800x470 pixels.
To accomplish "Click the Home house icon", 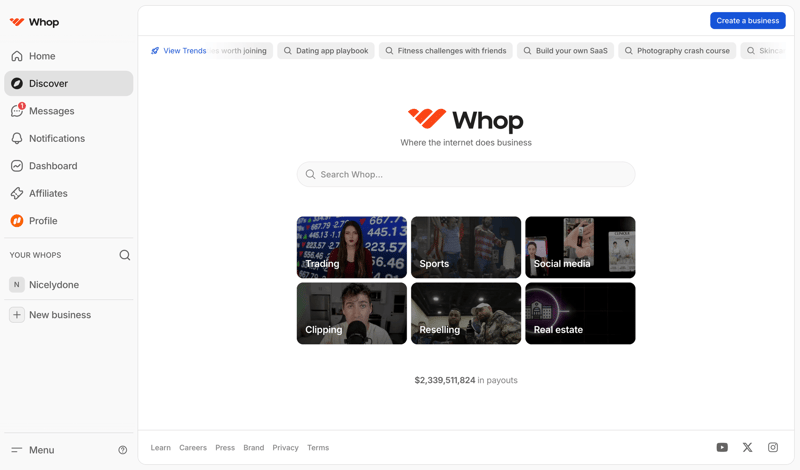I will click(x=17, y=56).
